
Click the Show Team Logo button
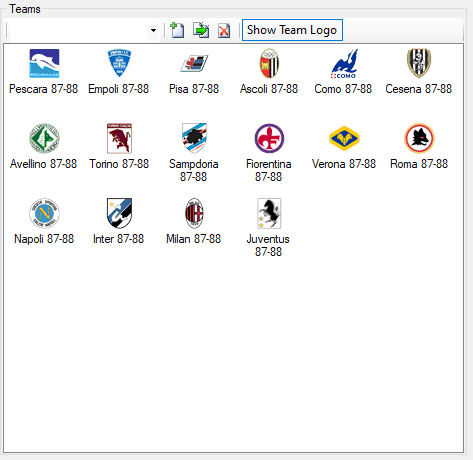point(292,30)
